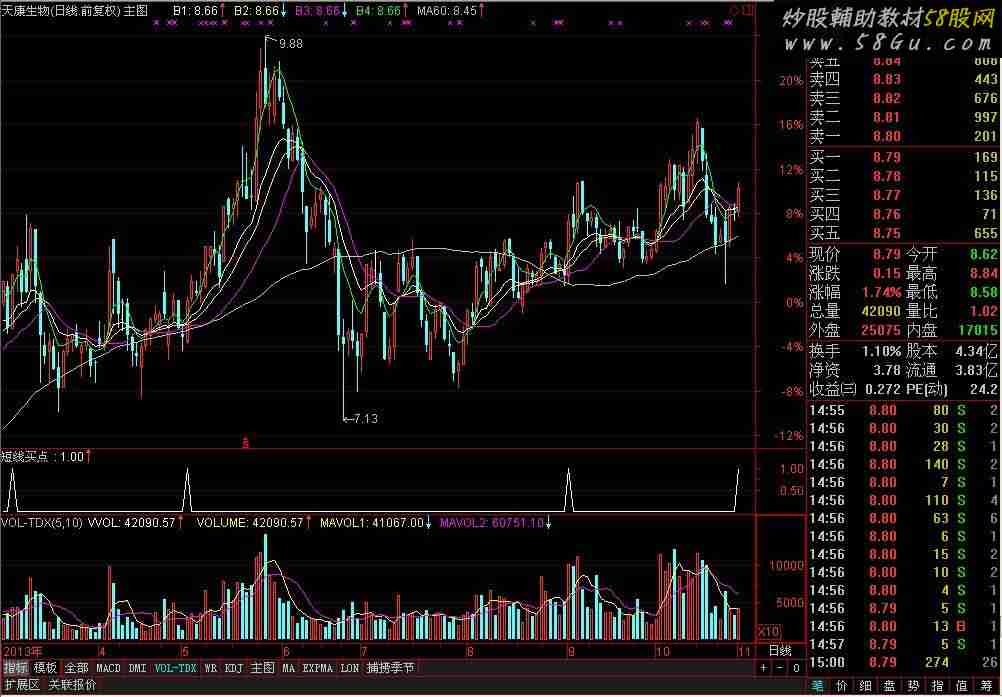
Task: Click the red marker below the chart
Action: [245, 441]
